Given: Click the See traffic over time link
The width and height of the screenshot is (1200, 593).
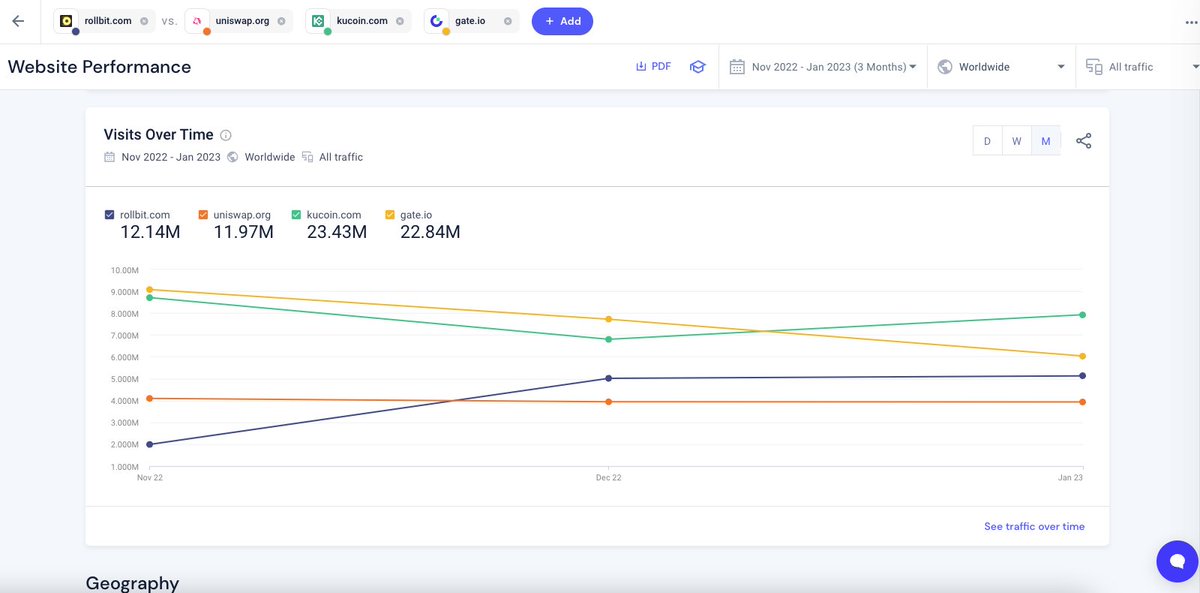Looking at the screenshot, I should (x=1034, y=526).
